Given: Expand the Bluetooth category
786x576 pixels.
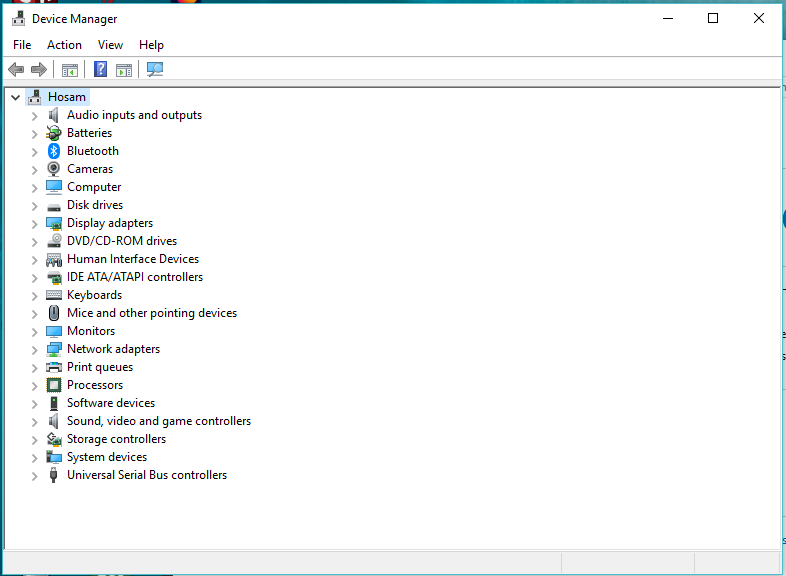Looking at the screenshot, I should click(34, 152).
